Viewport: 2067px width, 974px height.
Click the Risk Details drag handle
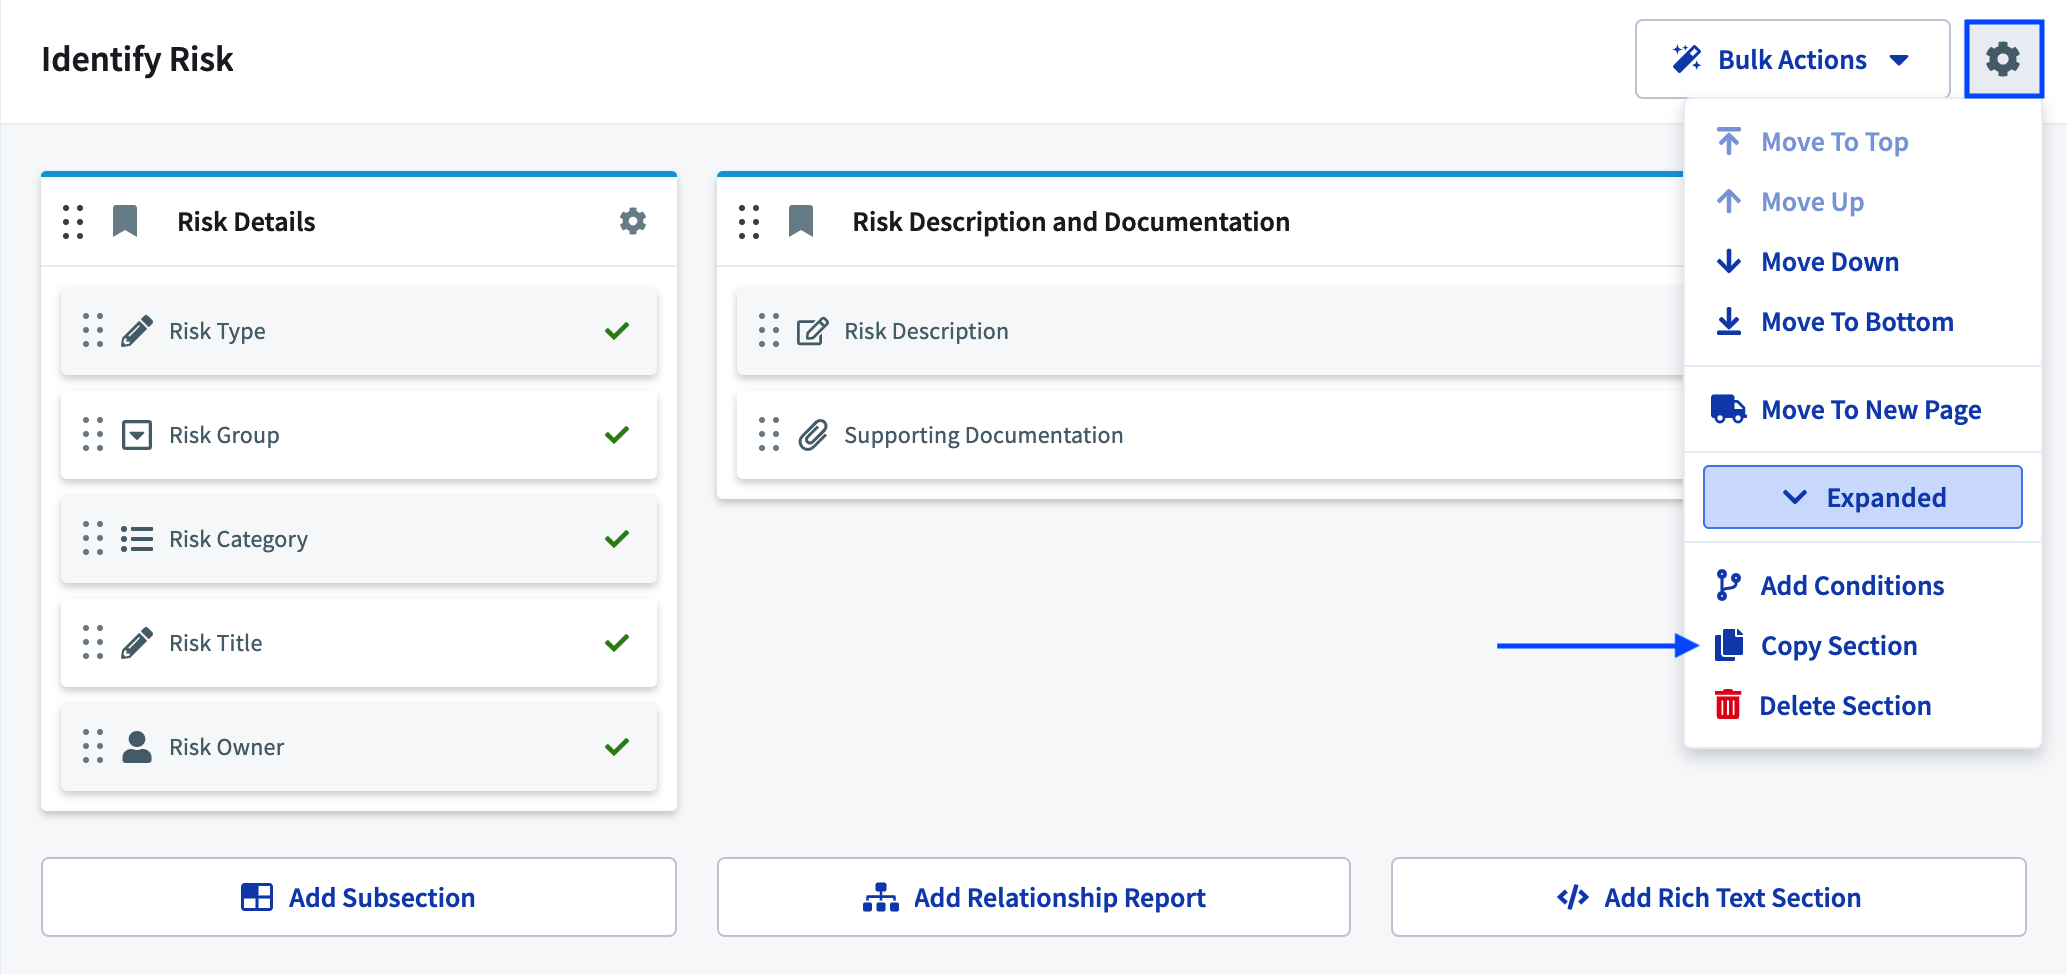click(73, 221)
